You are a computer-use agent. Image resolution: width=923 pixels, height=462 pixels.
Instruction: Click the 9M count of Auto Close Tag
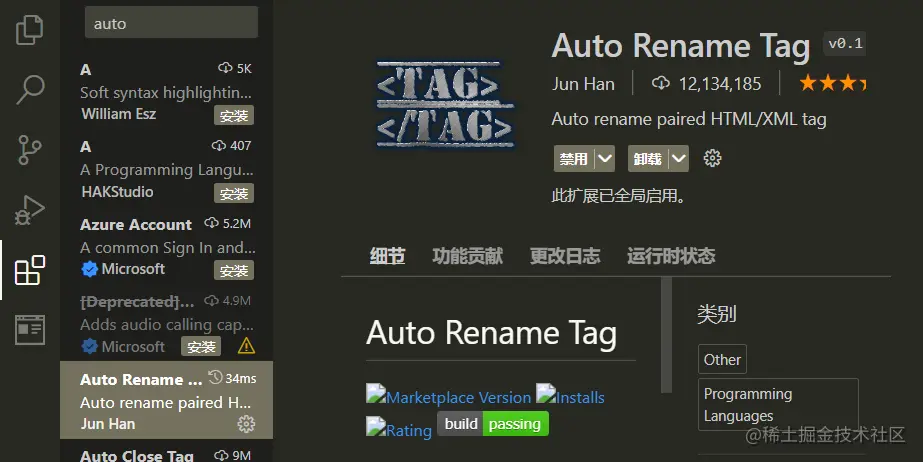(x=241, y=455)
